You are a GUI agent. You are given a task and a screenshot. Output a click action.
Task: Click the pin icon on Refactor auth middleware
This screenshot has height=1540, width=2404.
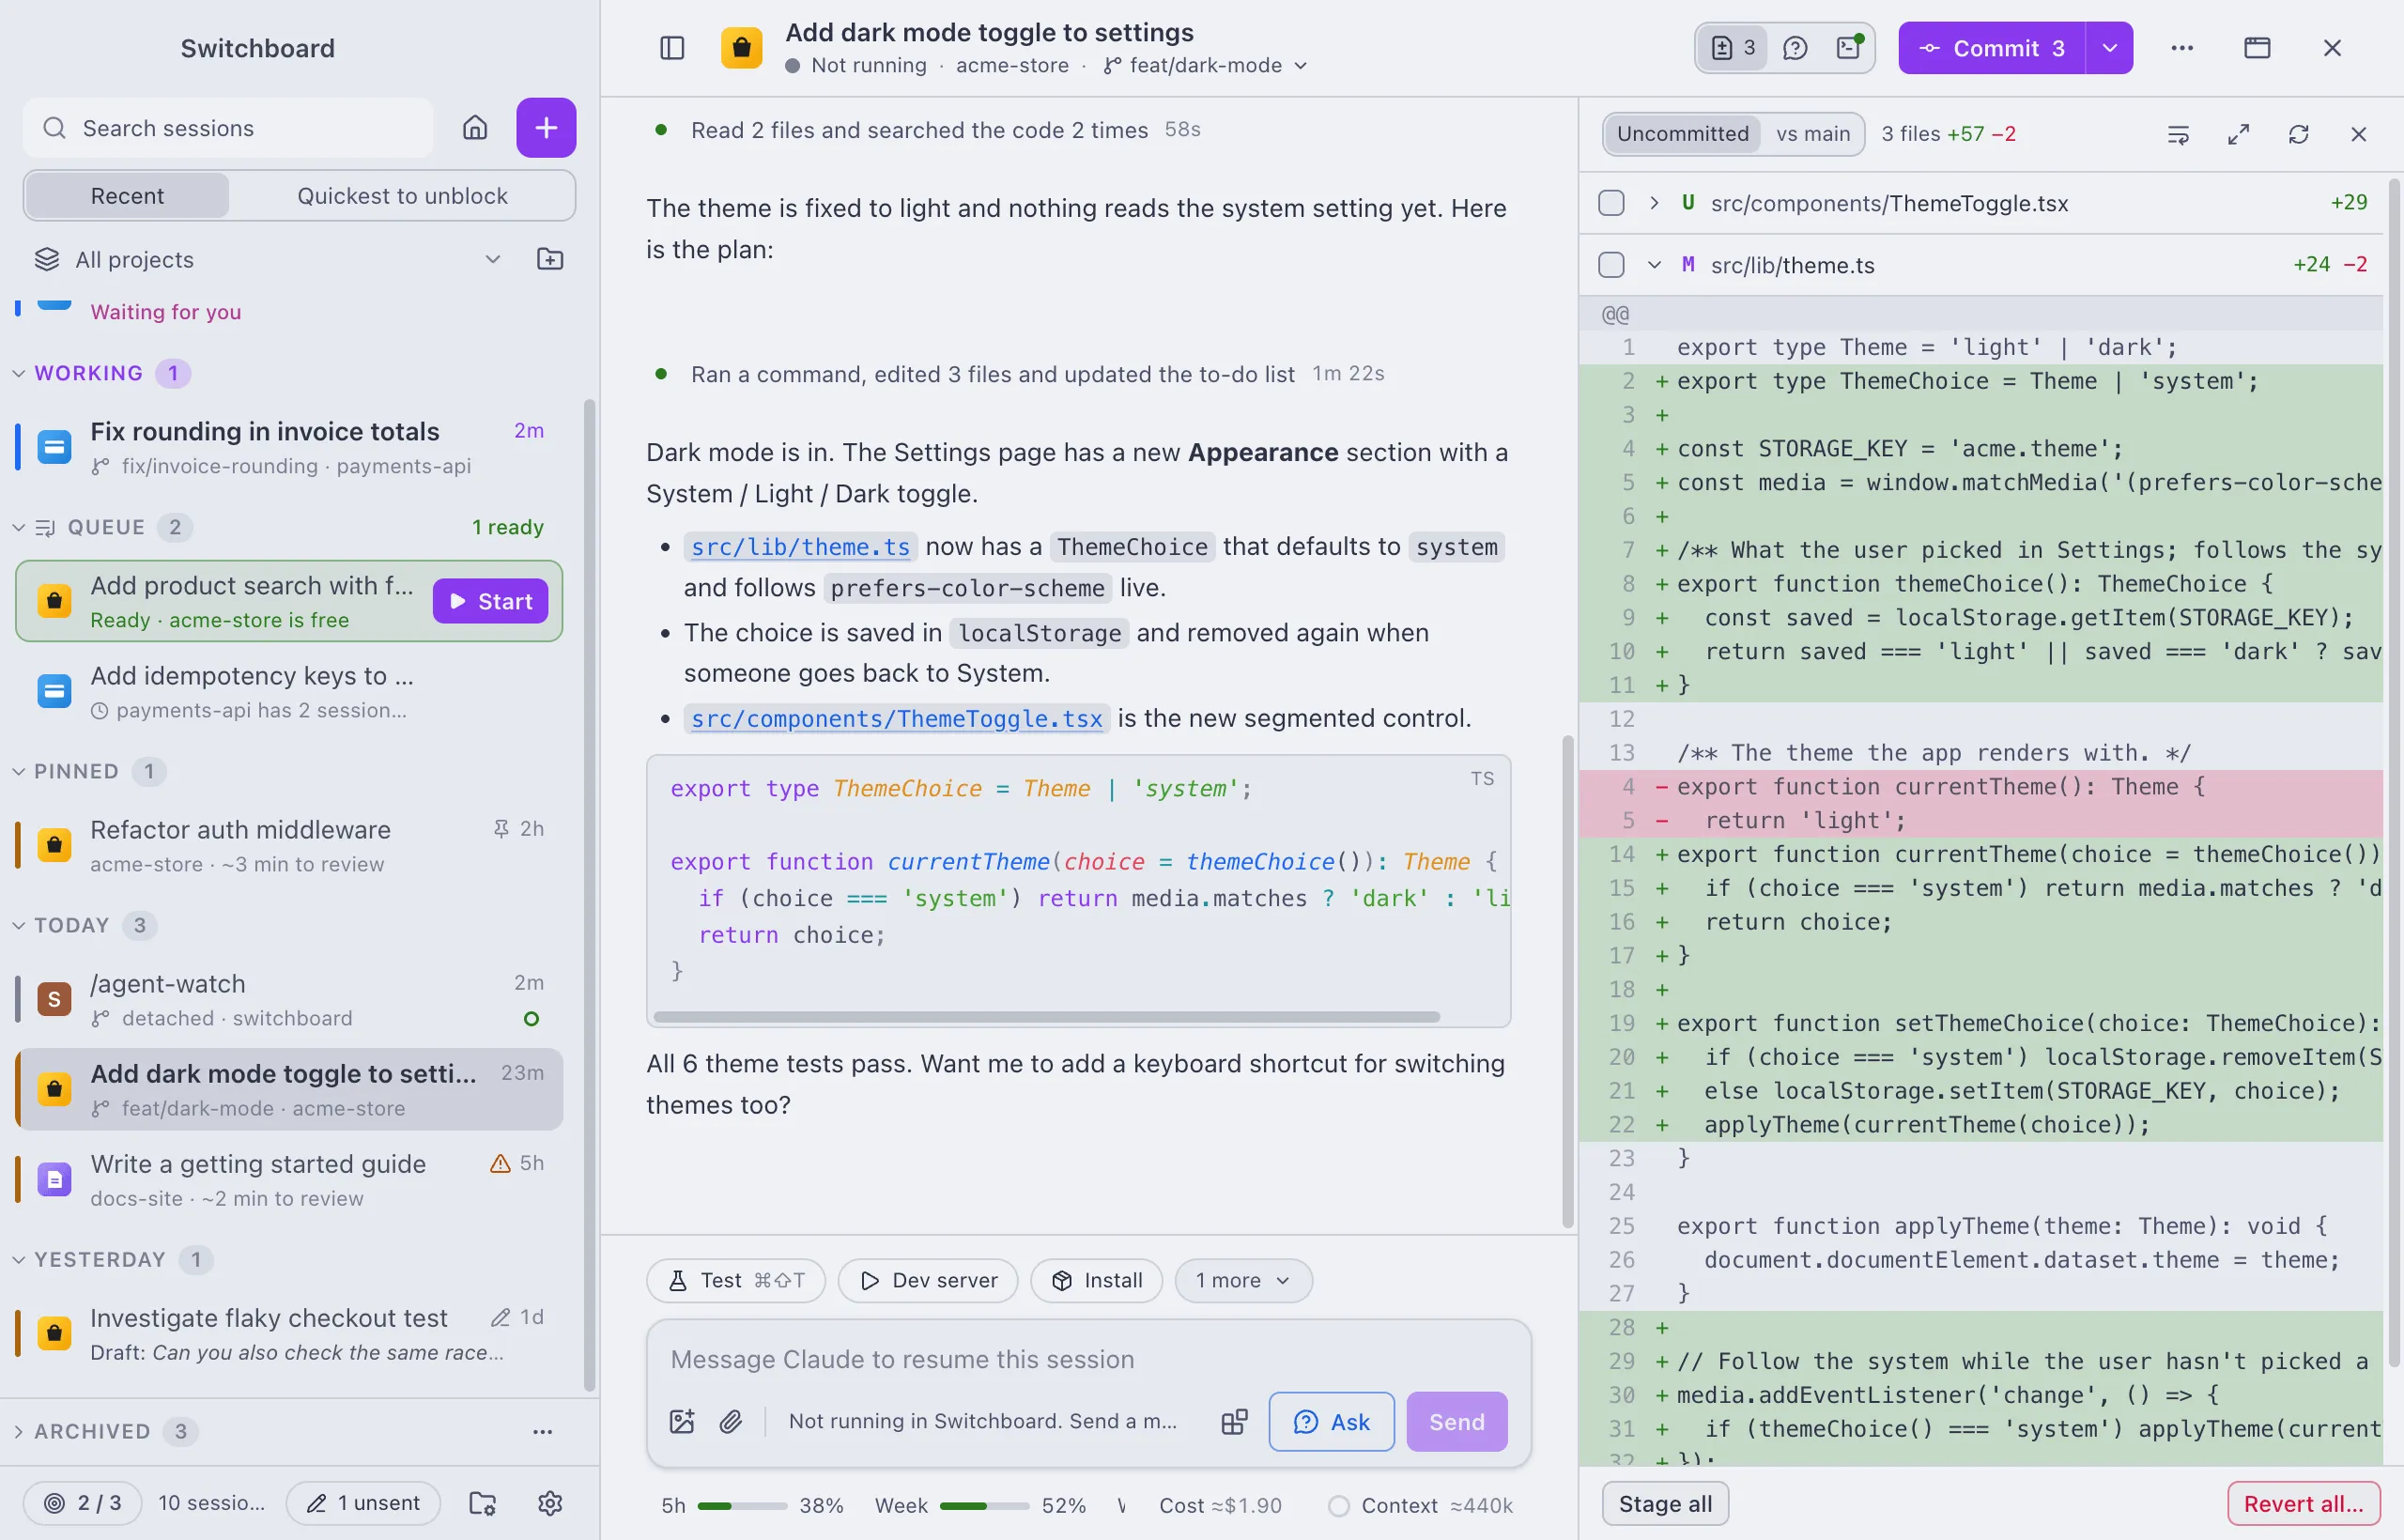(501, 828)
